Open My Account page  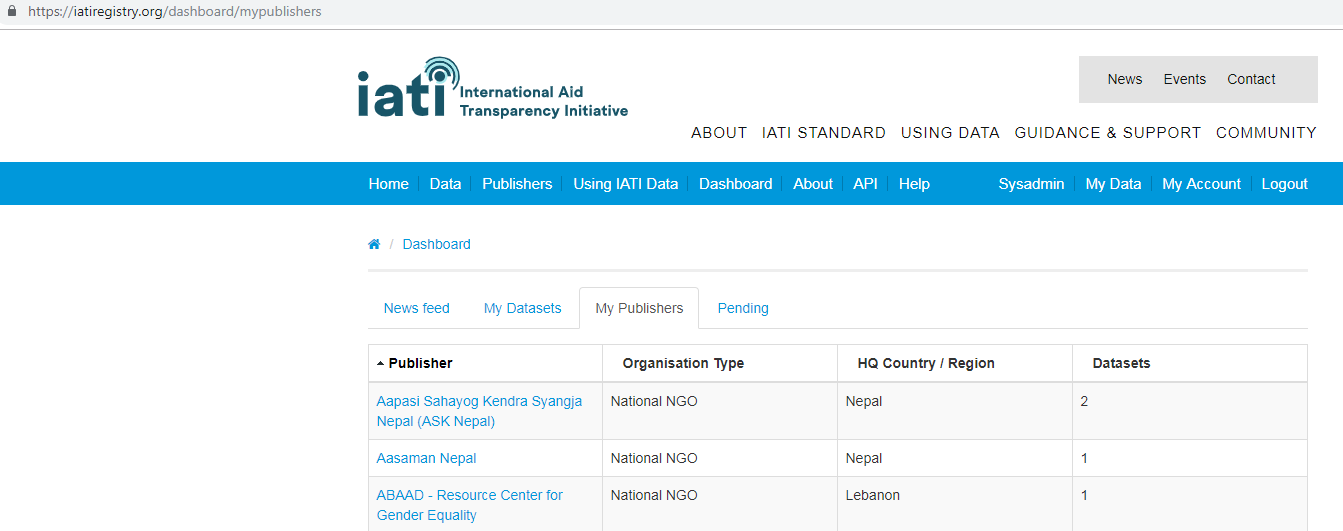1201,184
